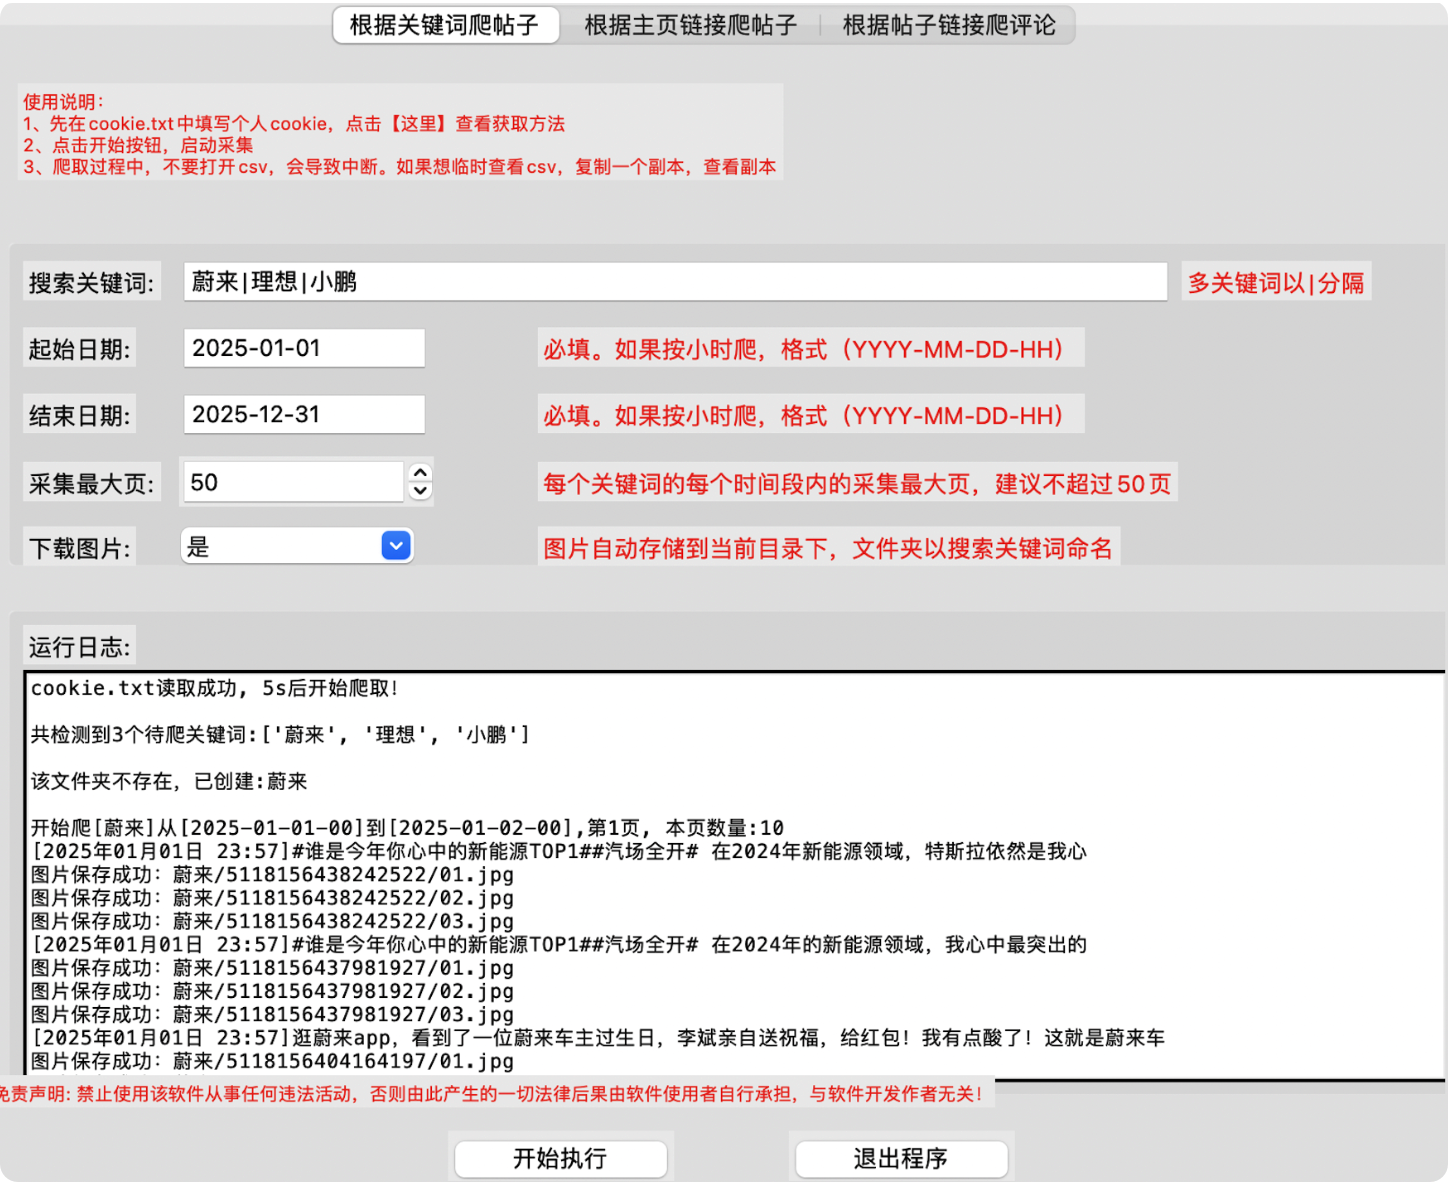The width and height of the screenshot is (1448, 1182).
Task: Click the 起始日期 hint 必填 format text
Action: point(811,349)
